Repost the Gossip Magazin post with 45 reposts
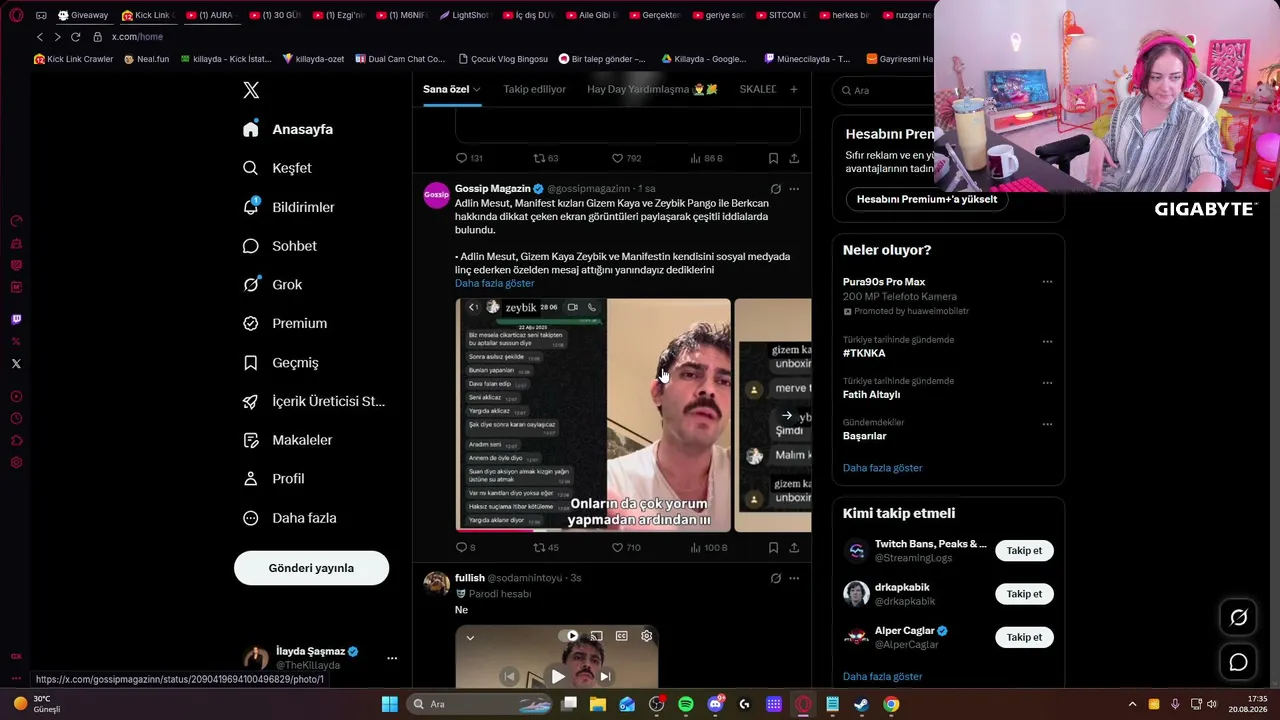 tap(545, 548)
